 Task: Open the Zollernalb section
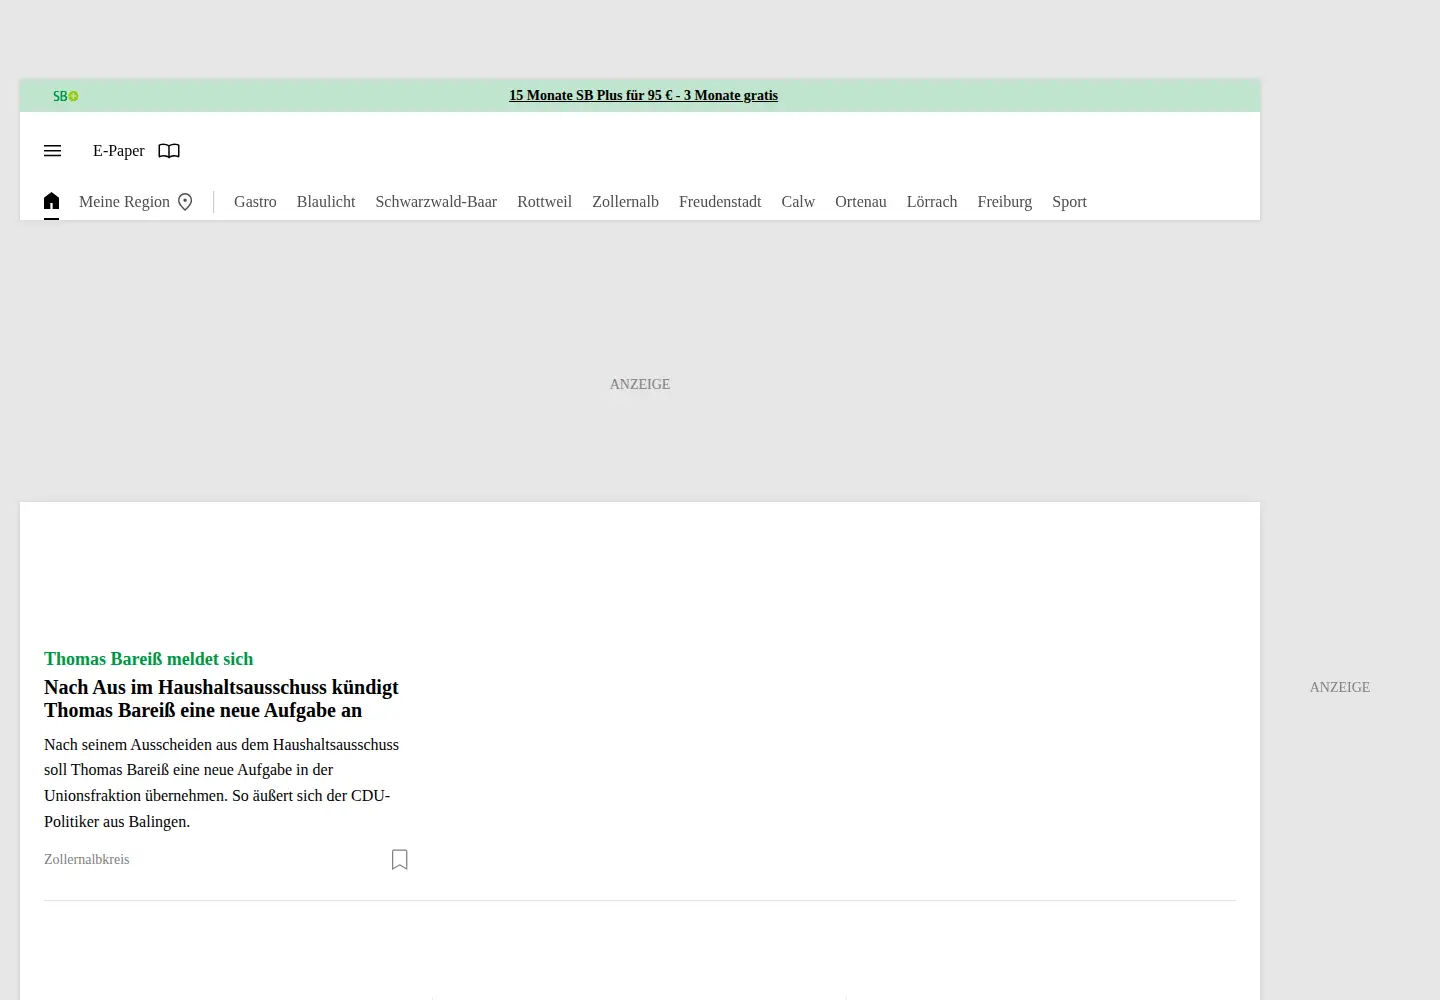pos(625,202)
